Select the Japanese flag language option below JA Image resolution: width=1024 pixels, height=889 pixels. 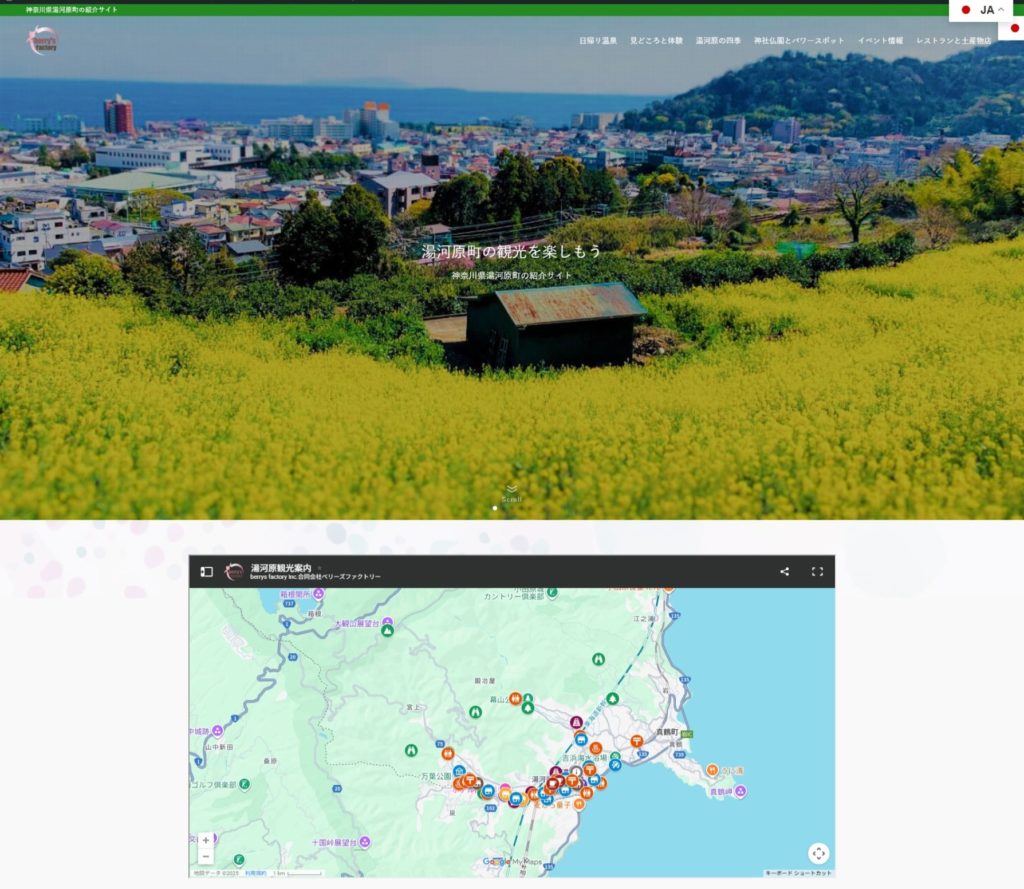(1014, 29)
